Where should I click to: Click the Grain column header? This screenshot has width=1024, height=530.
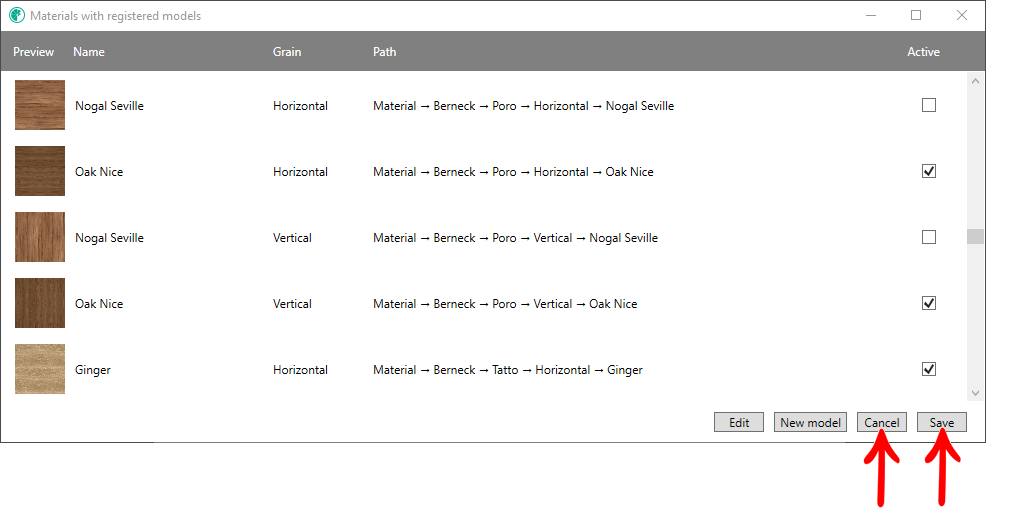(x=287, y=52)
